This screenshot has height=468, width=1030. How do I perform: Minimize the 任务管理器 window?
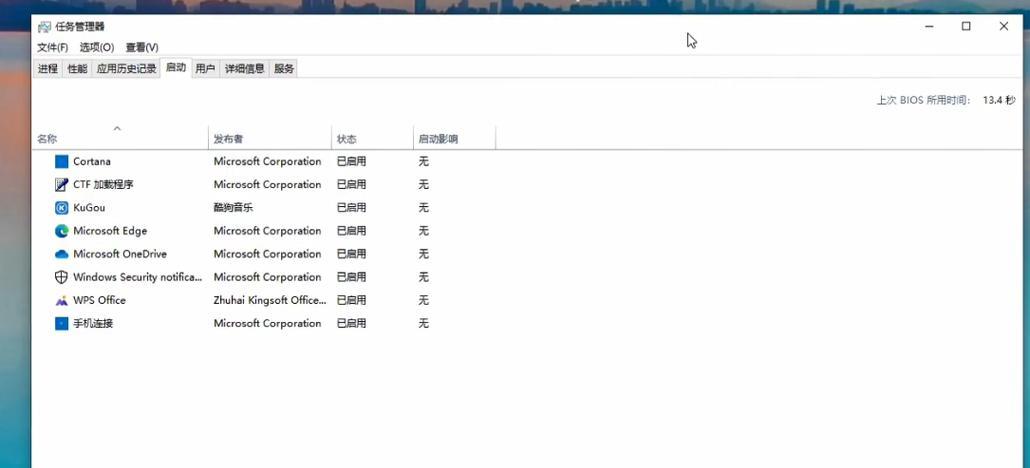pyautogui.click(x=929, y=26)
